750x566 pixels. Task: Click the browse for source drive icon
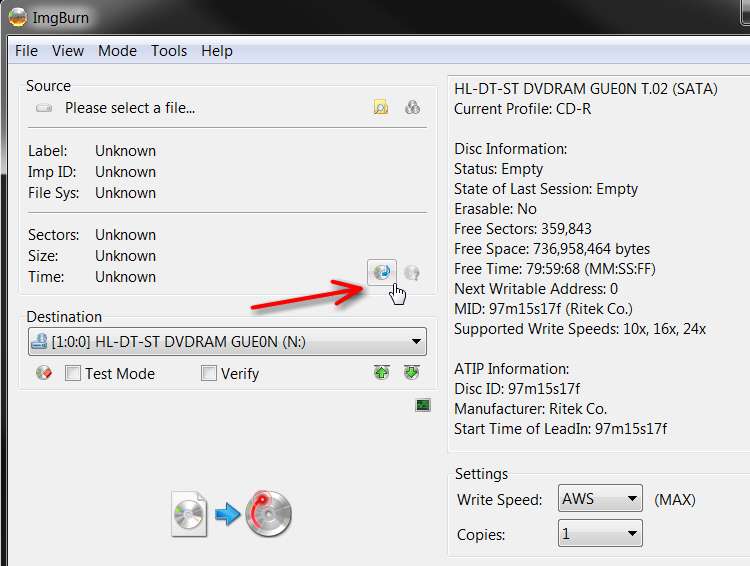coord(412,107)
